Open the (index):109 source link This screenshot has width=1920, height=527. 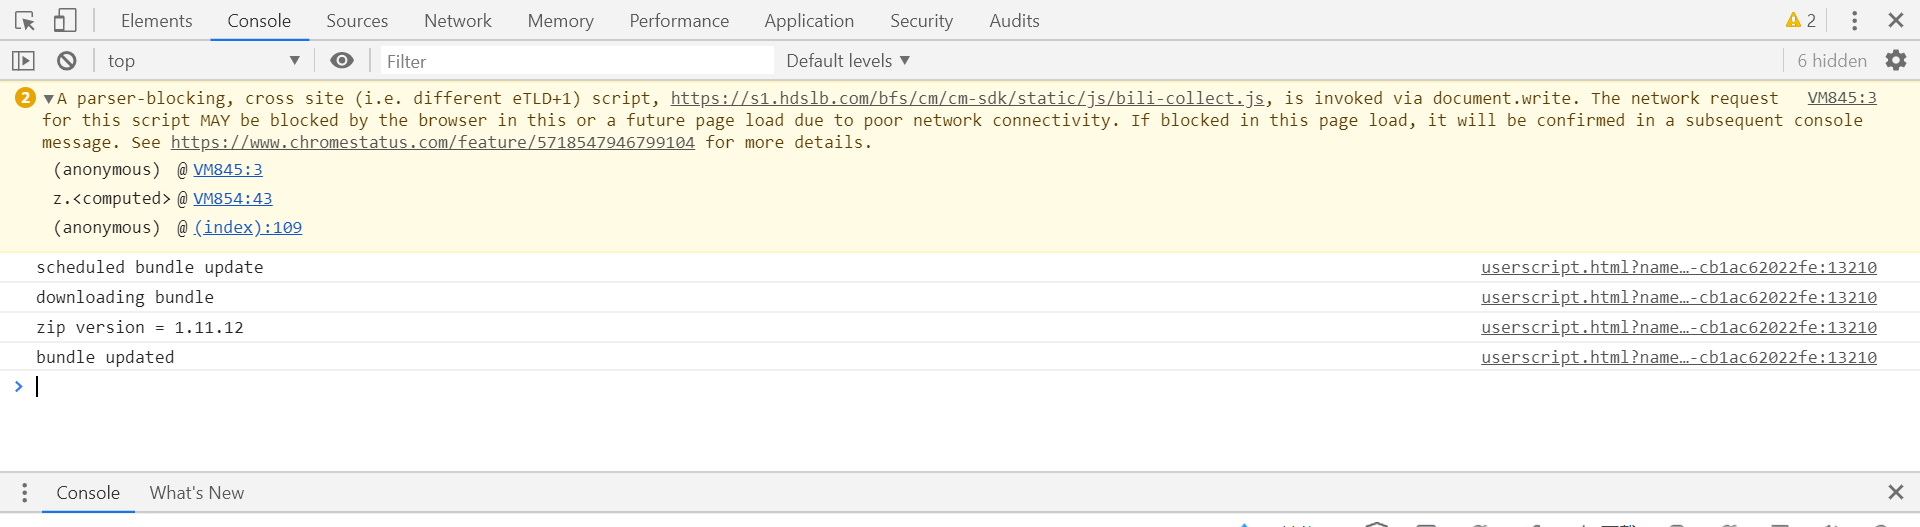pyautogui.click(x=248, y=227)
